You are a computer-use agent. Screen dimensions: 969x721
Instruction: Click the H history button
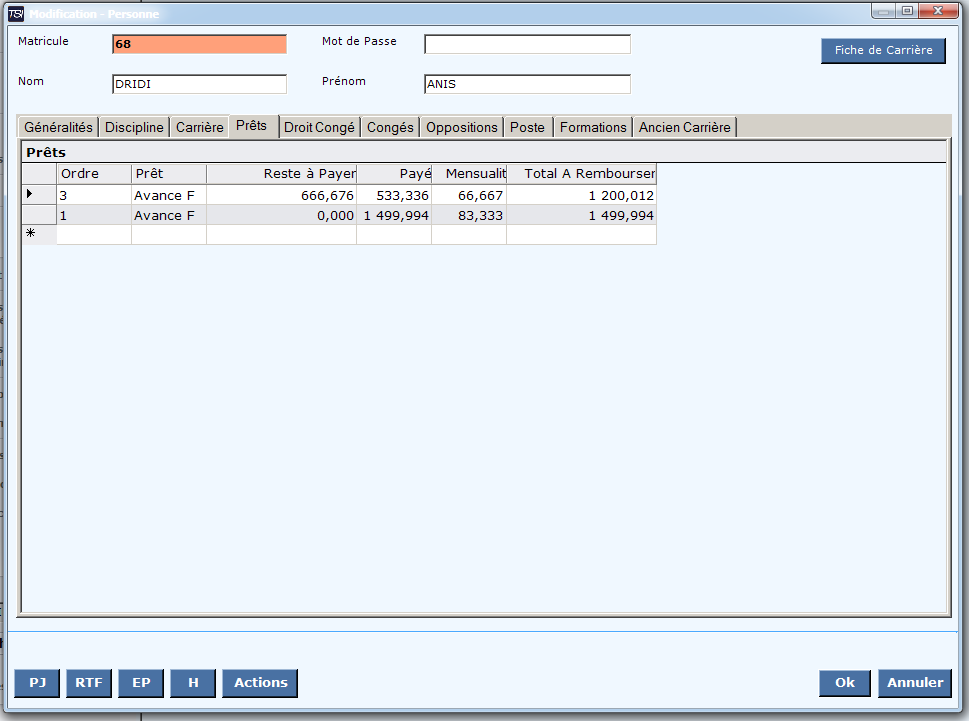tap(193, 683)
